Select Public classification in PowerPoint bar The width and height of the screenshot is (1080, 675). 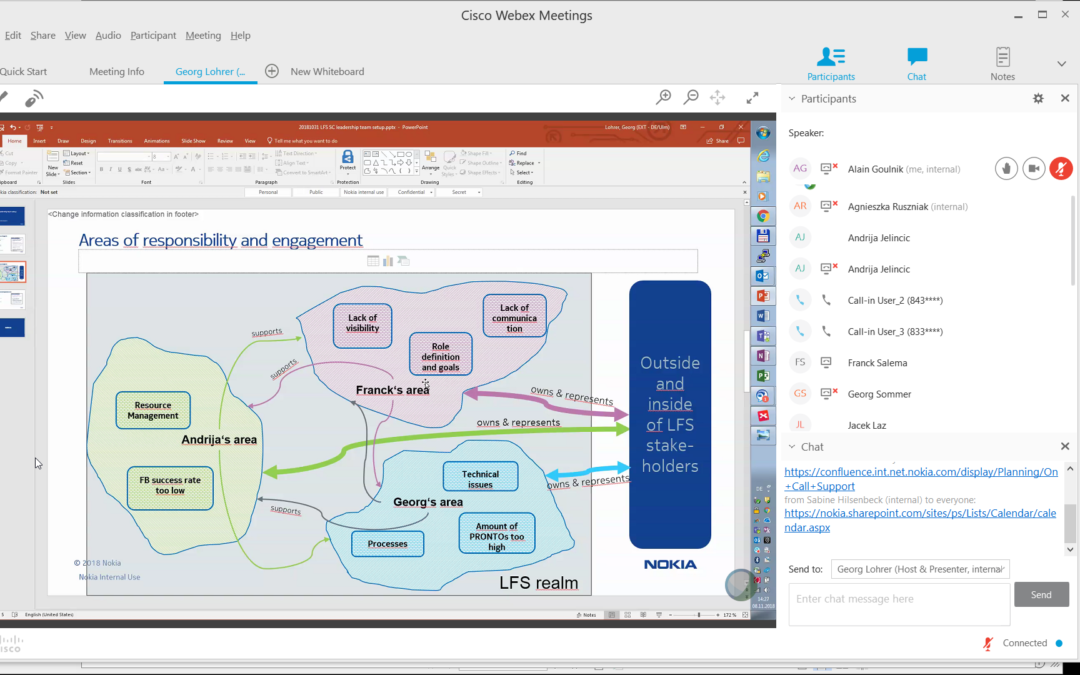tap(316, 192)
